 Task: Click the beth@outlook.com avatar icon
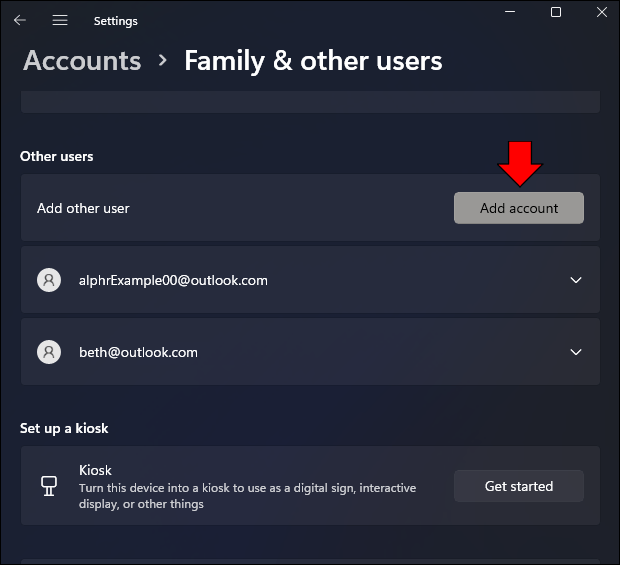49,352
